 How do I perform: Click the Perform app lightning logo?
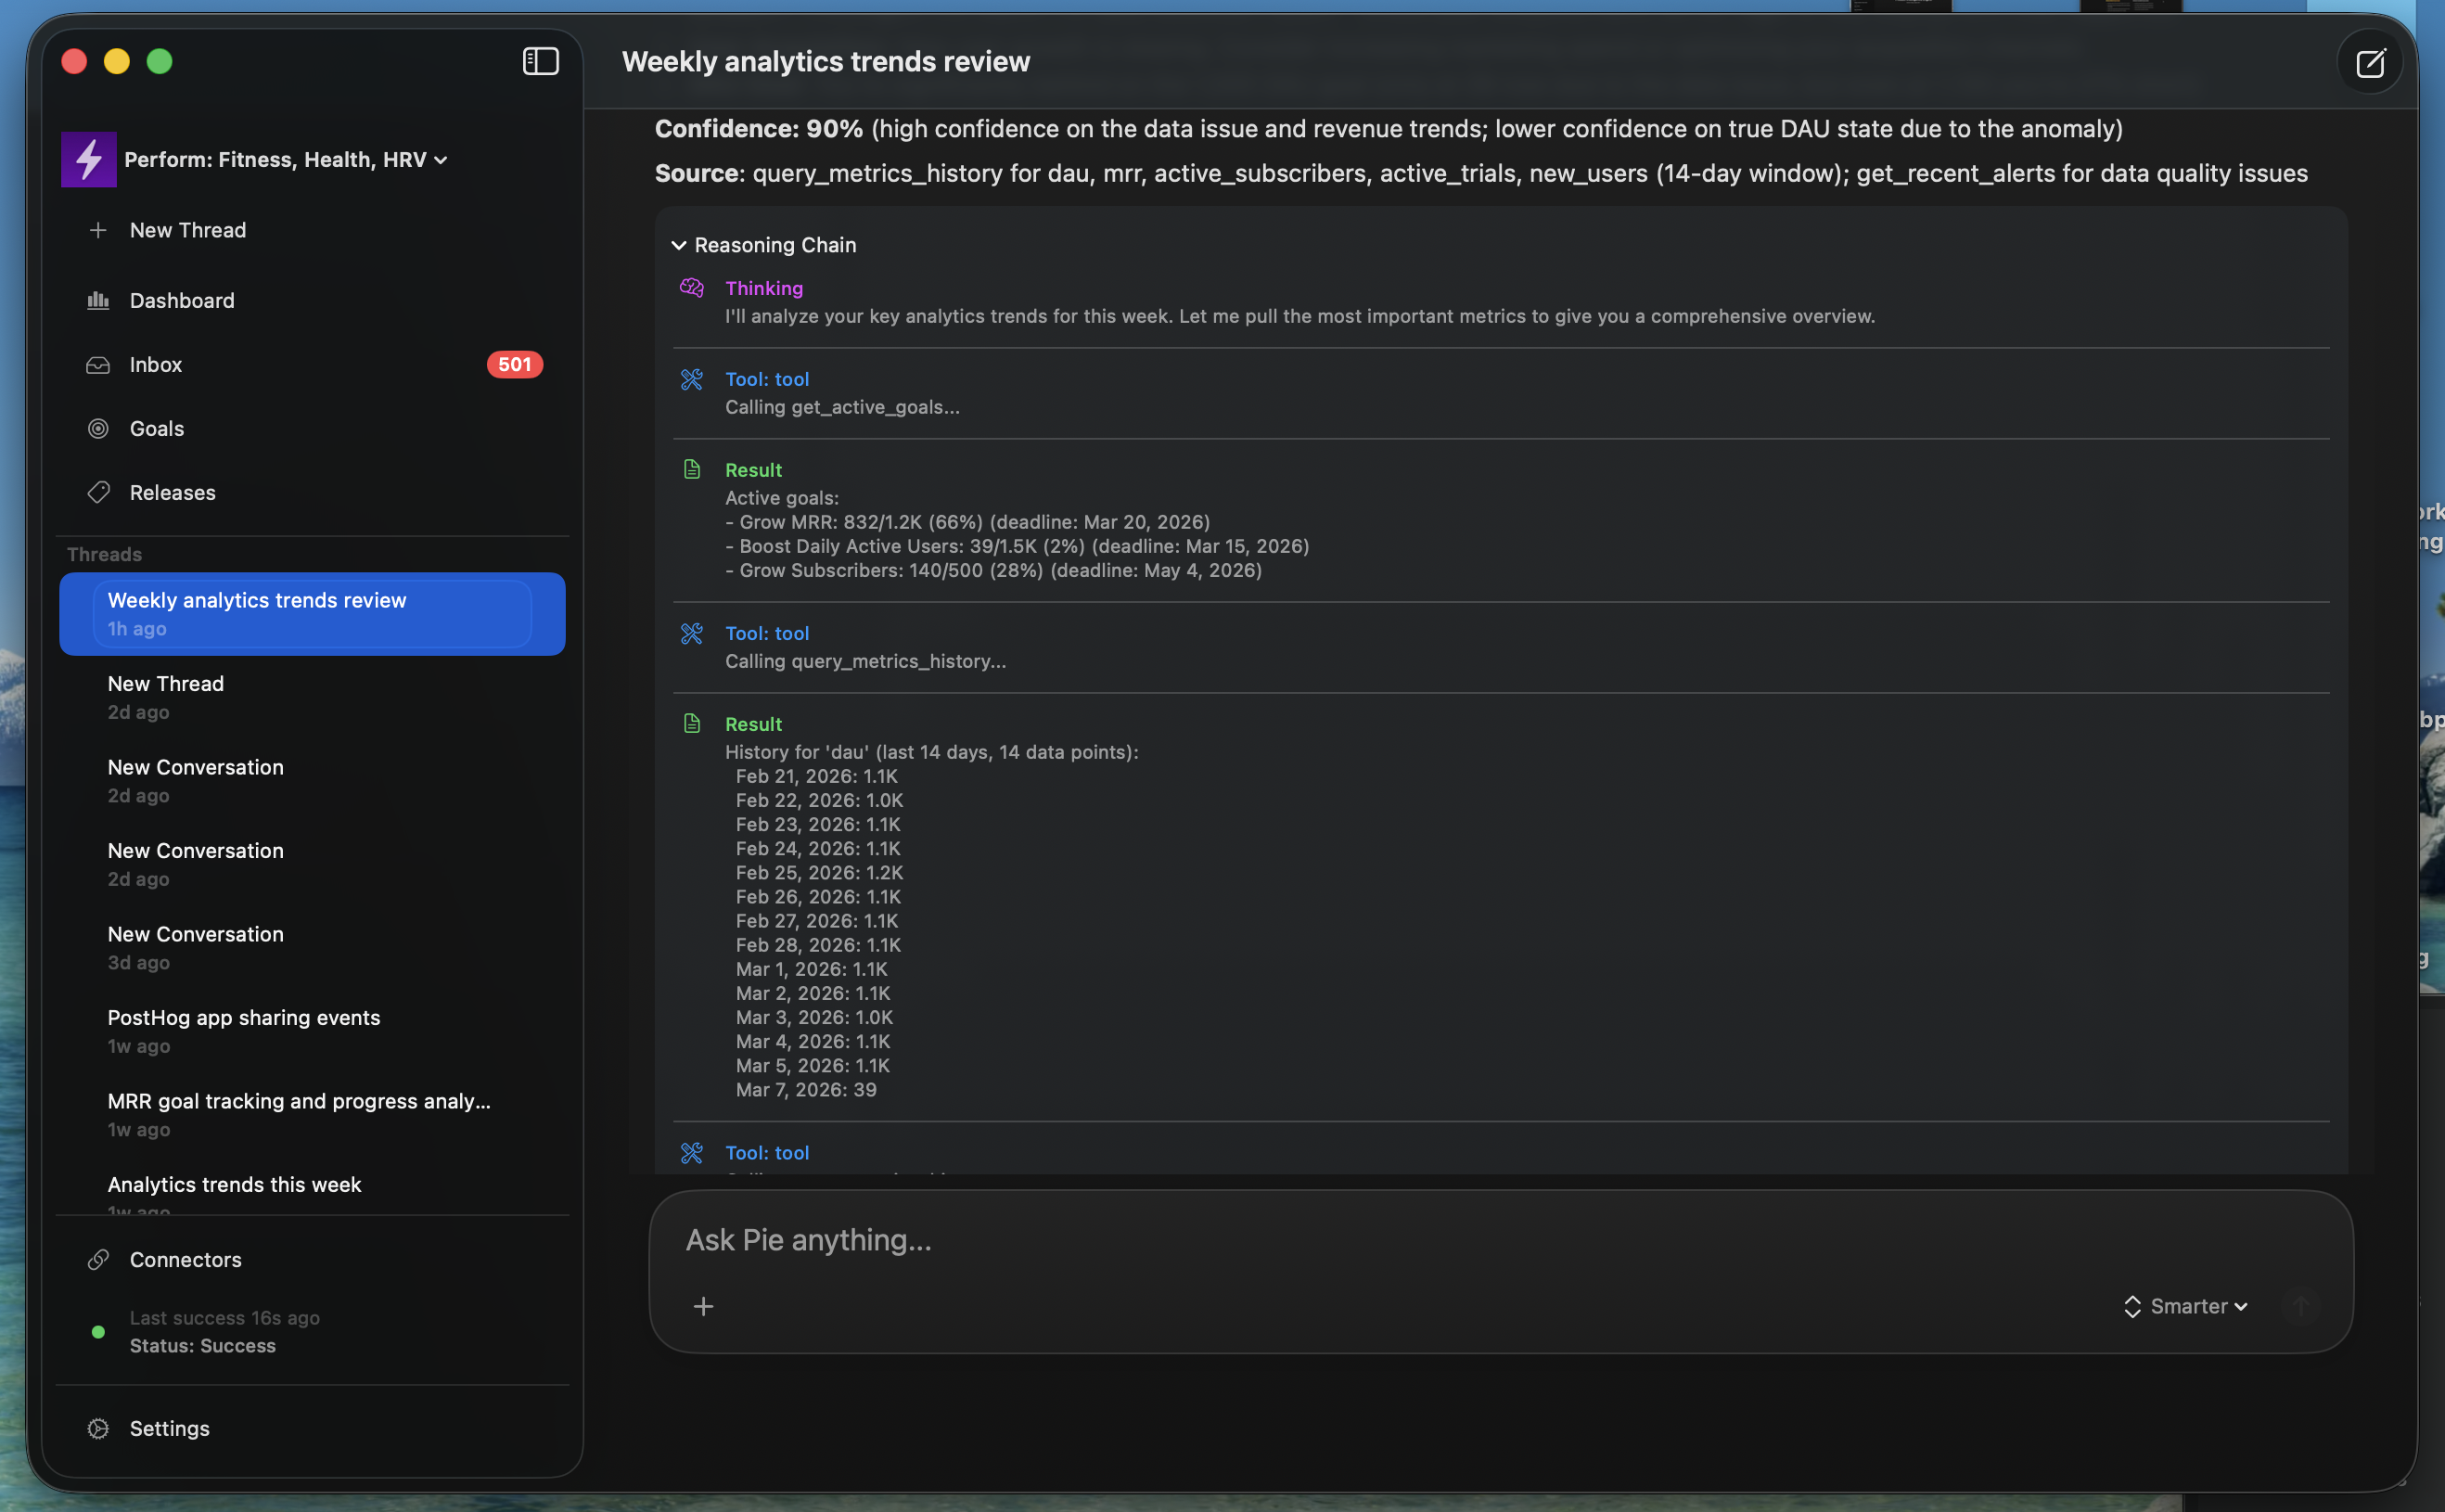(x=89, y=159)
